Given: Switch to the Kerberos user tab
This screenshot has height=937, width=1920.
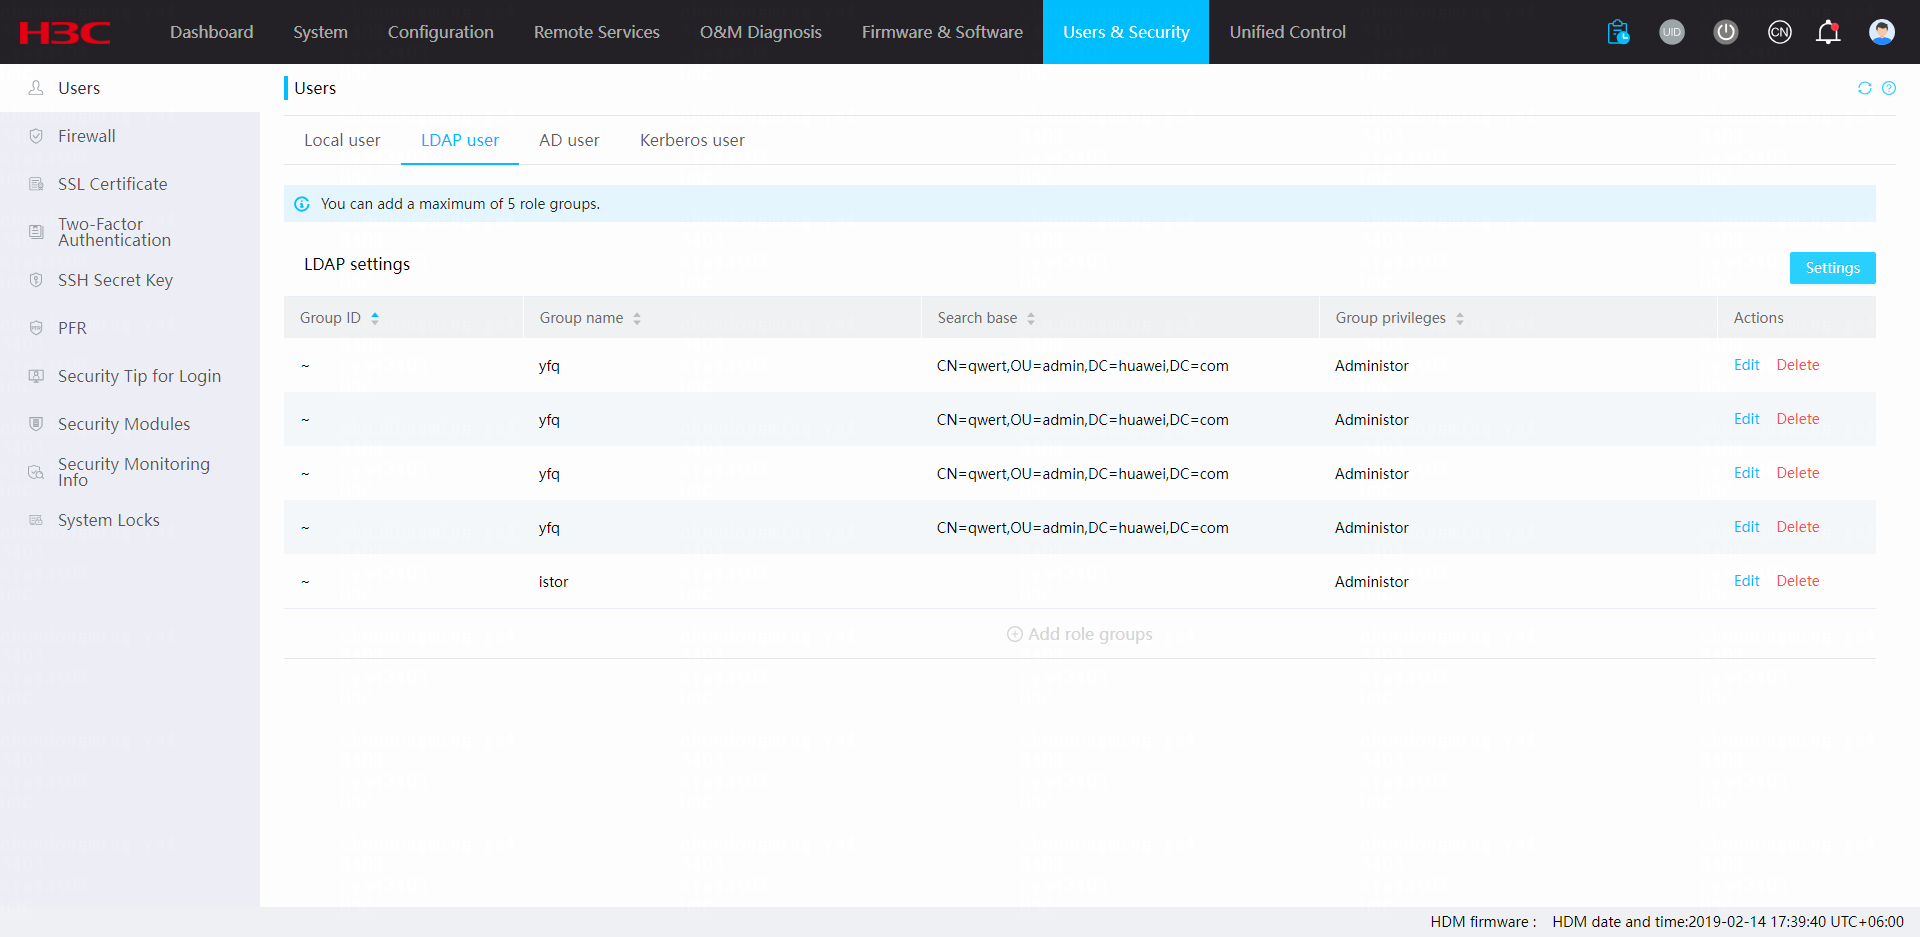Looking at the screenshot, I should pos(692,140).
